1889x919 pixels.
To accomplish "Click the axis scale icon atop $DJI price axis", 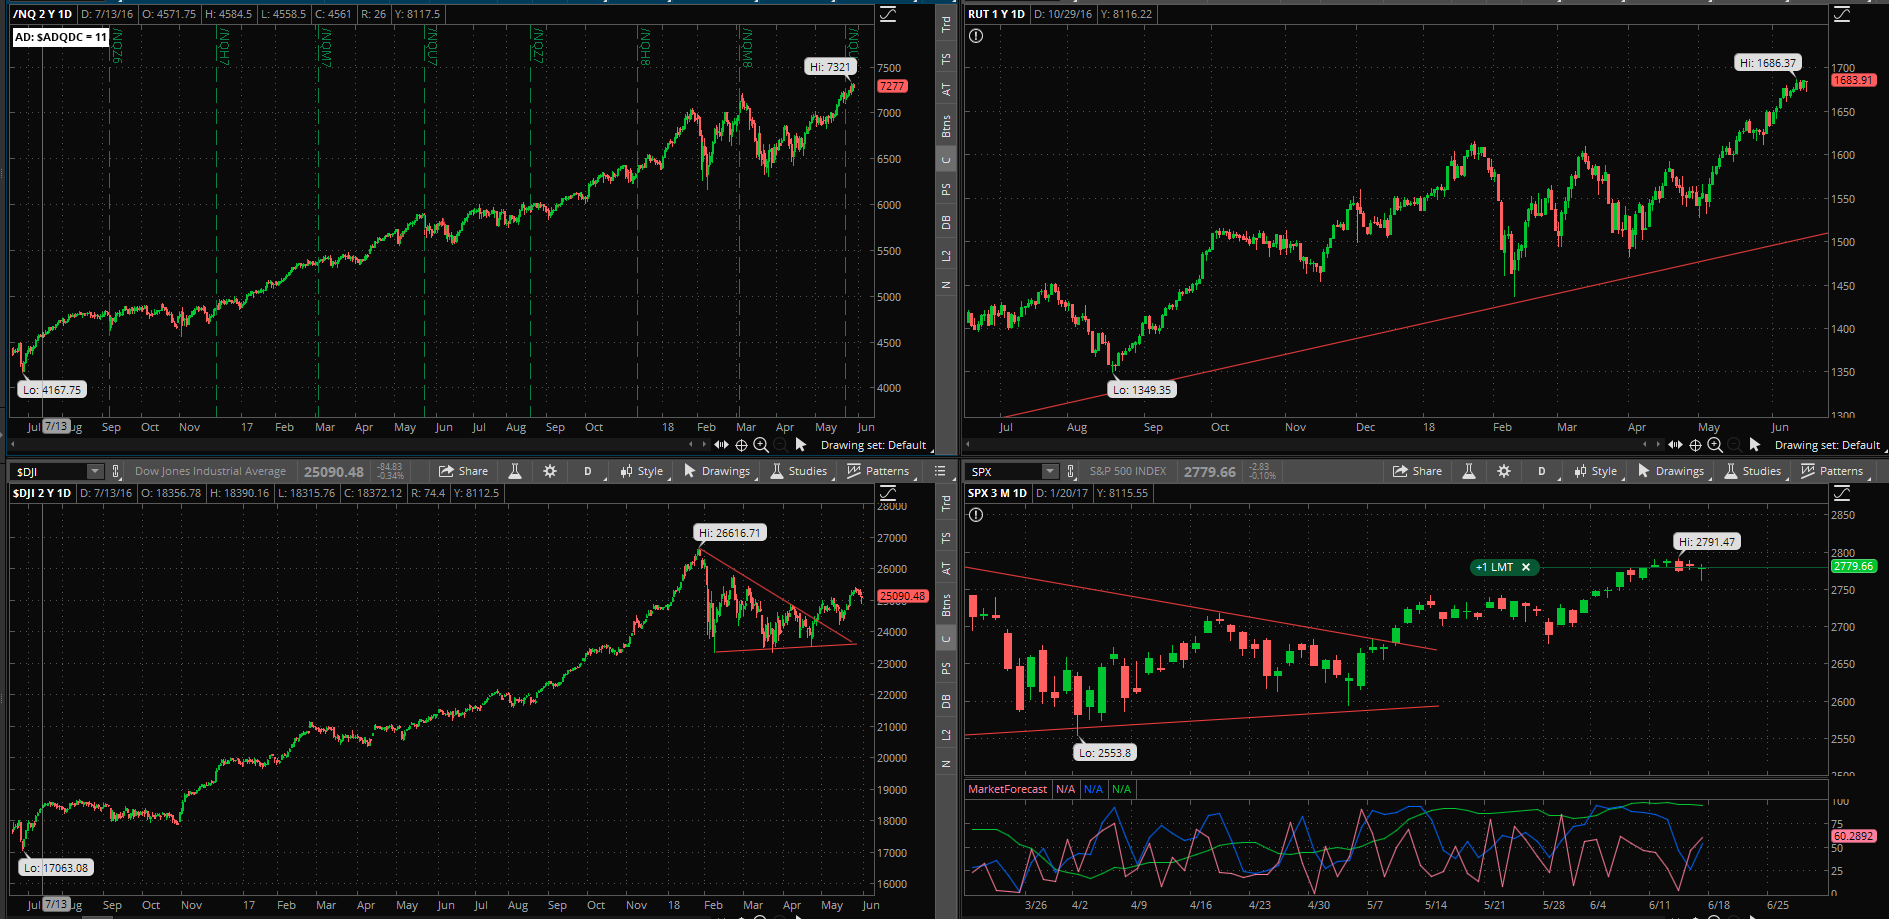I will click(888, 493).
